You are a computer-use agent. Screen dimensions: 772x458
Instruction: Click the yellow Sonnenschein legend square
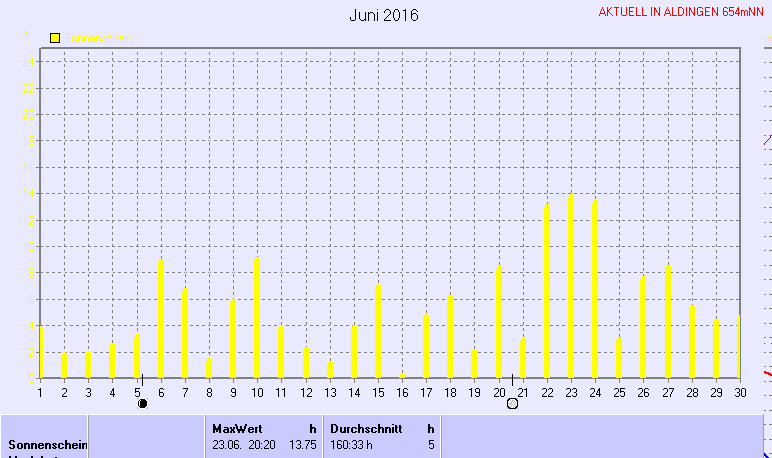tap(55, 38)
